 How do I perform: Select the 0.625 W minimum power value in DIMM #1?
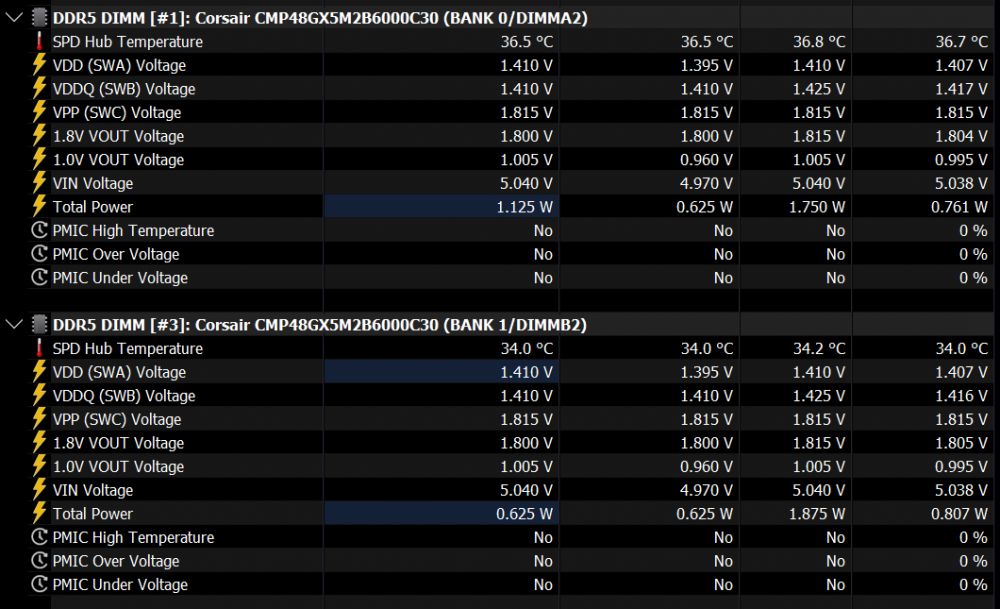pyautogui.click(x=704, y=207)
